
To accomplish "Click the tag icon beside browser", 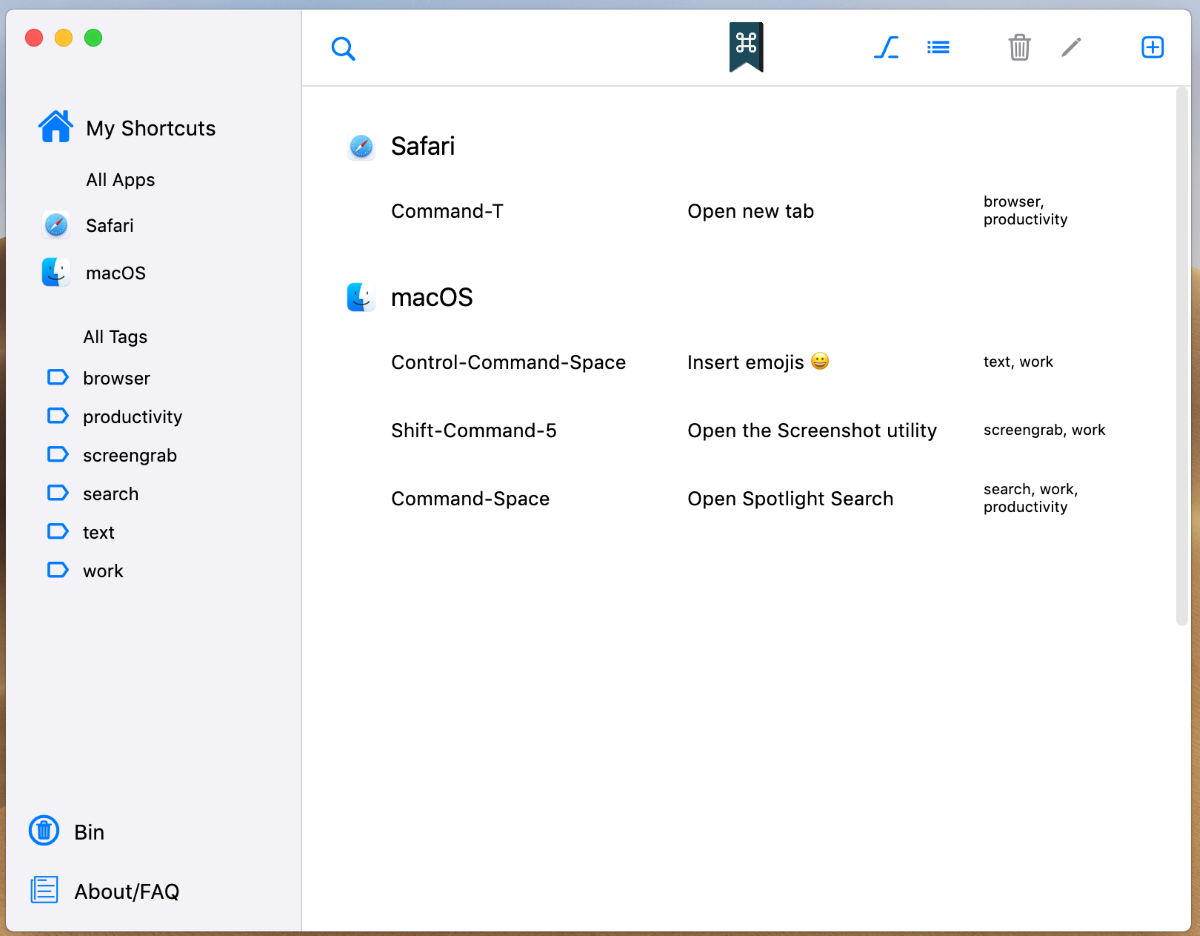I will pyautogui.click(x=58, y=377).
